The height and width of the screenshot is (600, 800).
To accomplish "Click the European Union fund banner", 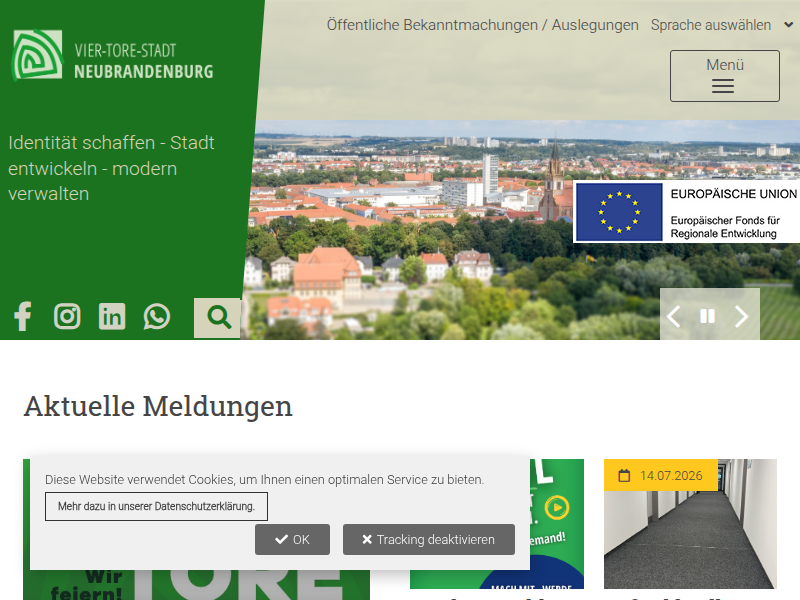I will click(686, 211).
